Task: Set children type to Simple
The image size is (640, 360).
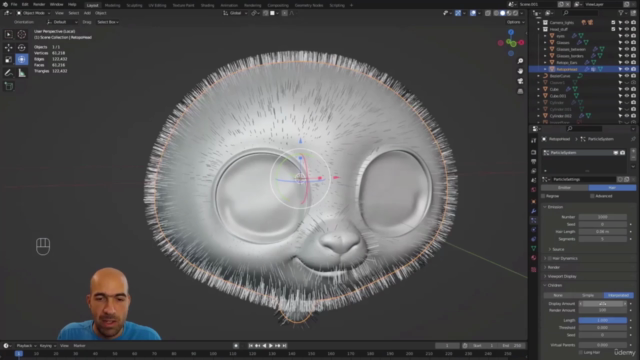Action: [588, 295]
